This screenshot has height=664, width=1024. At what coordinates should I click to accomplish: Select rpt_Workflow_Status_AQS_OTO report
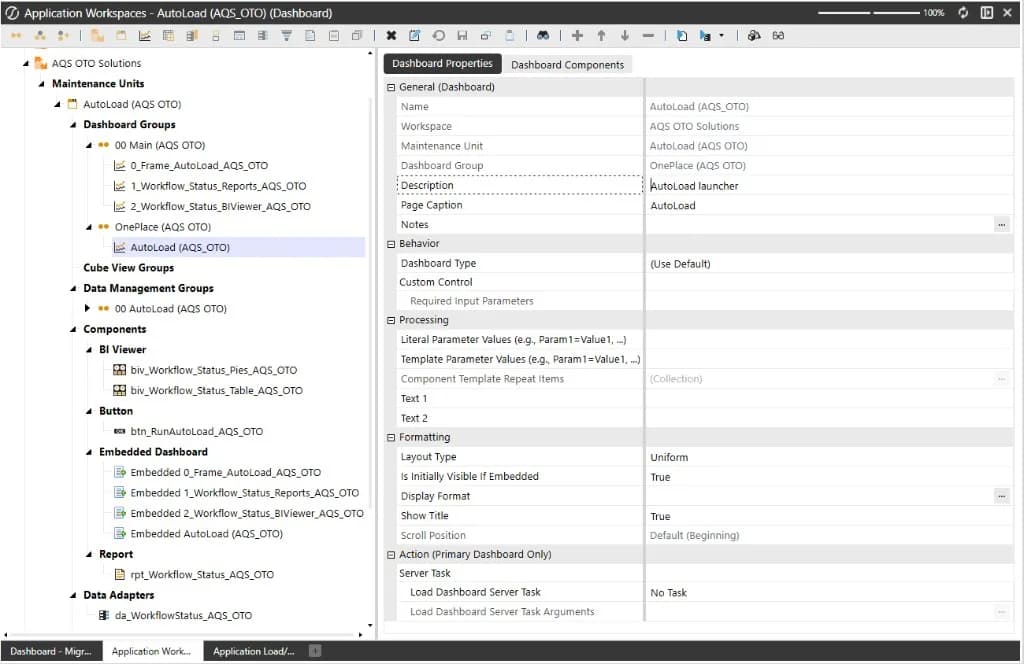[x=202, y=575]
